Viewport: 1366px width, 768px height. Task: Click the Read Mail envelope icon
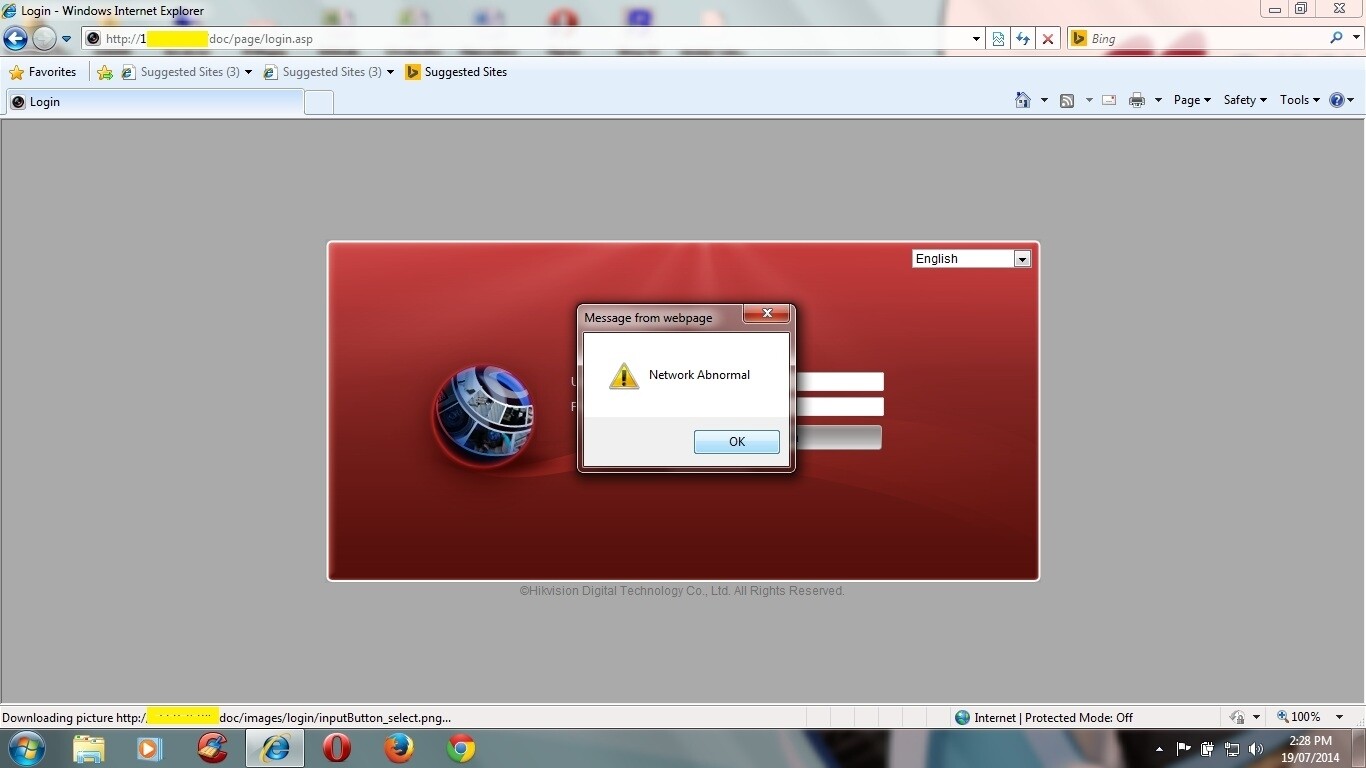(x=1108, y=100)
